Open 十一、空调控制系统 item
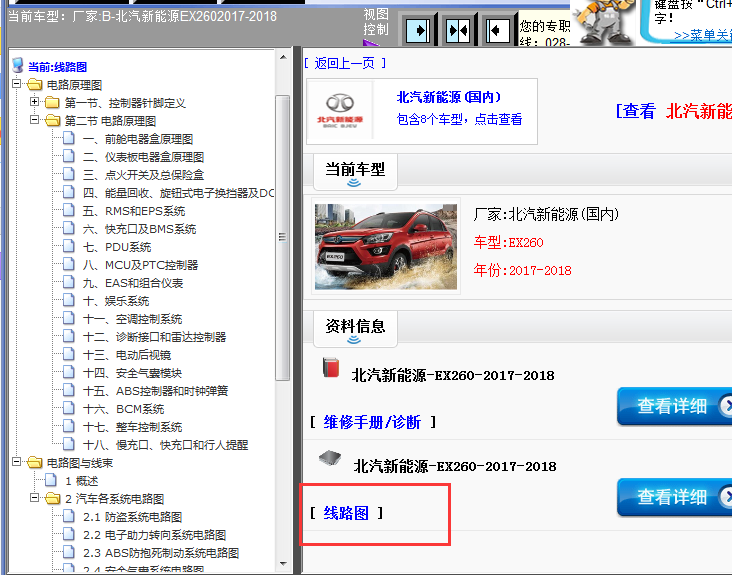 tap(132, 319)
